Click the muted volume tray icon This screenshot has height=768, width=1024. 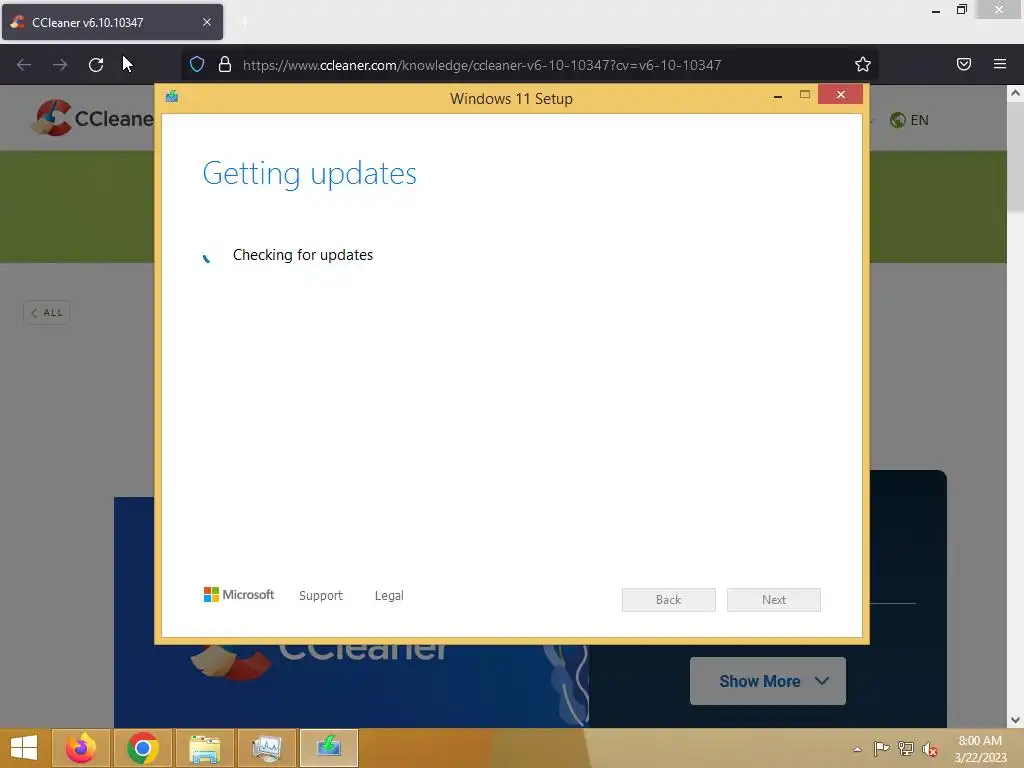tap(930, 749)
